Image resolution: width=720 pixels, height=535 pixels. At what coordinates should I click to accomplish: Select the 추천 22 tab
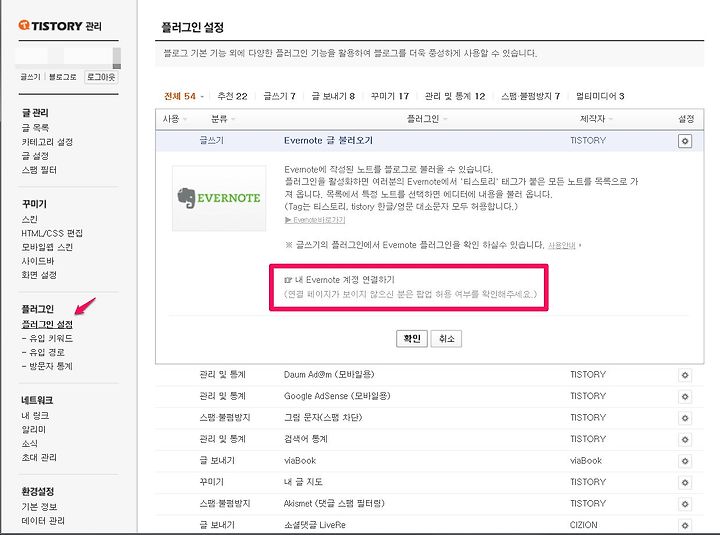(x=232, y=96)
